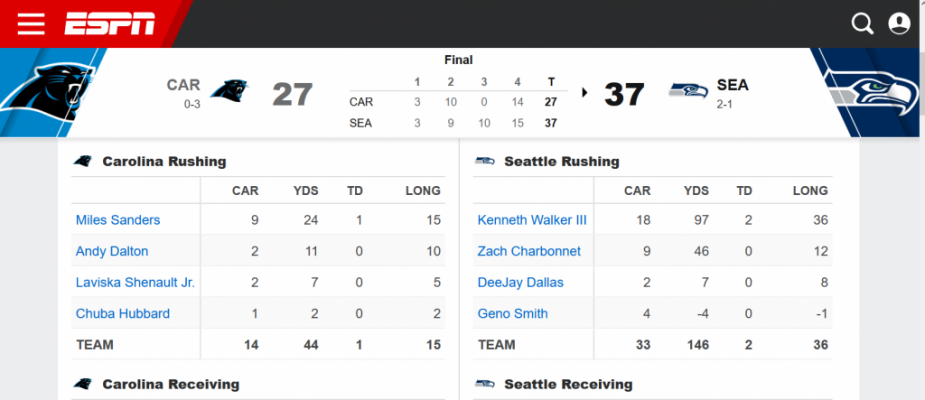Open Geno Smith player page
Image resolution: width=925 pixels, height=400 pixels.
513,313
